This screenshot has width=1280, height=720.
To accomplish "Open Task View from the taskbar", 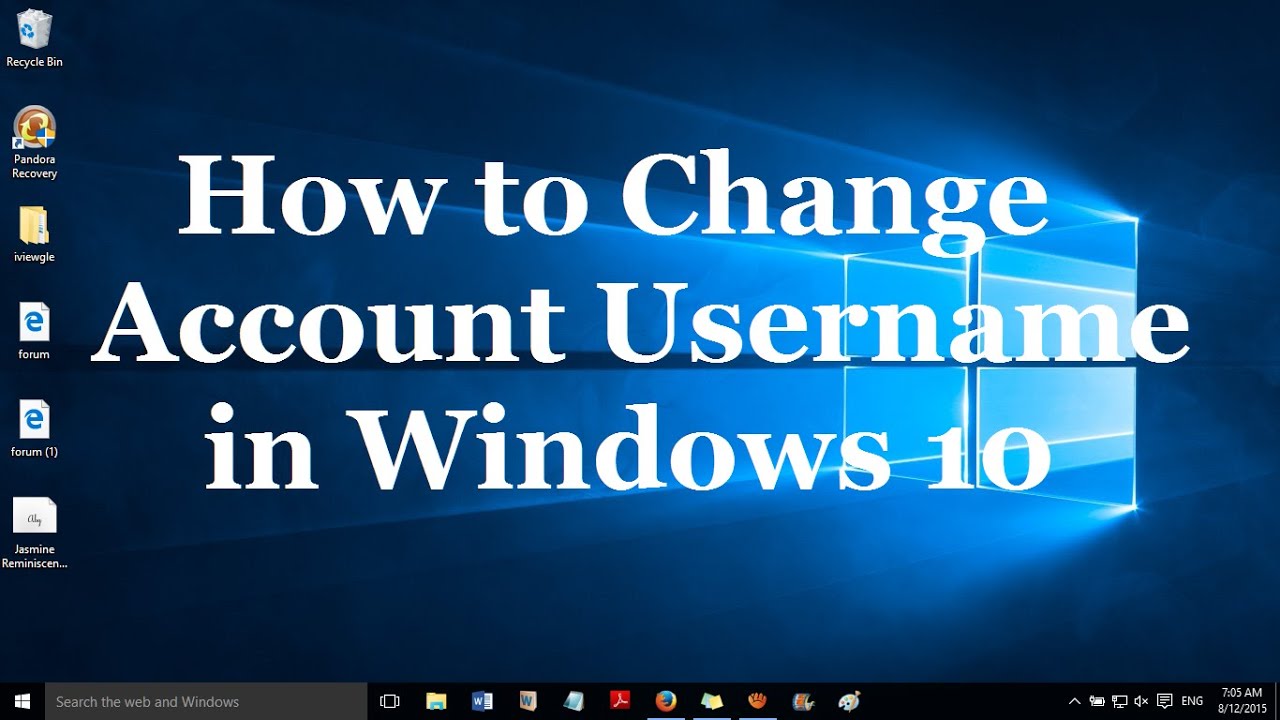I will tap(390, 701).
